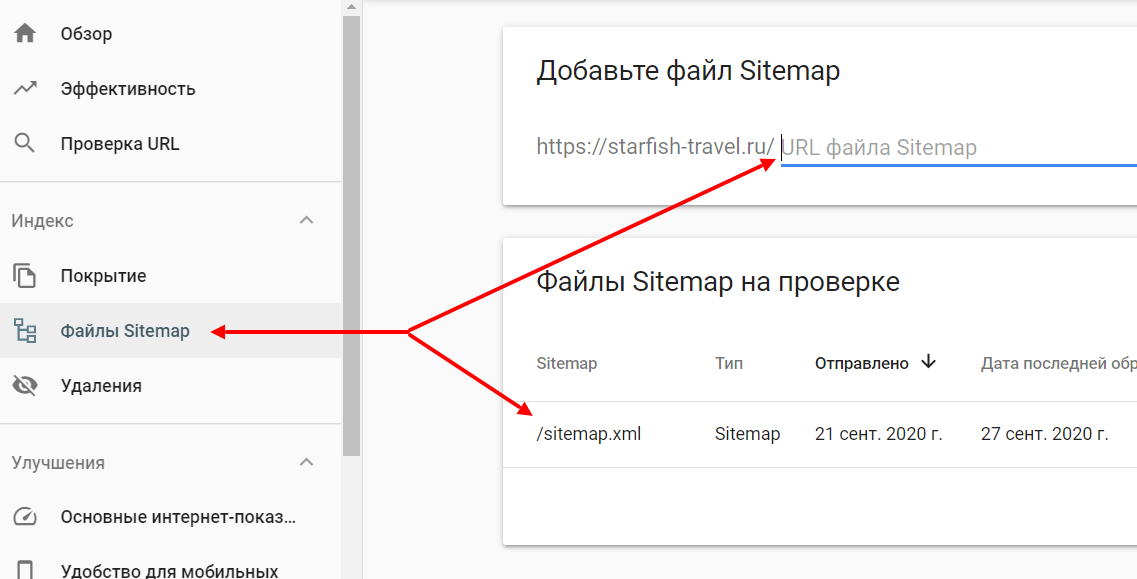Open the /sitemap.xml entry

click(x=590, y=434)
